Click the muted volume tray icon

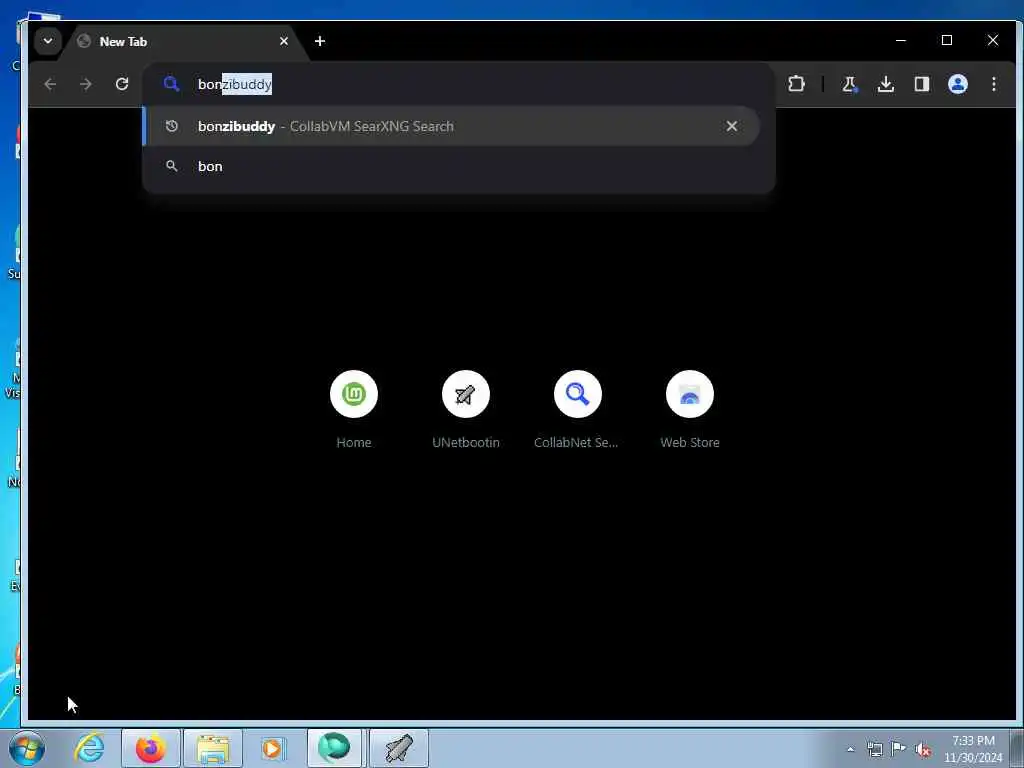coord(922,750)
